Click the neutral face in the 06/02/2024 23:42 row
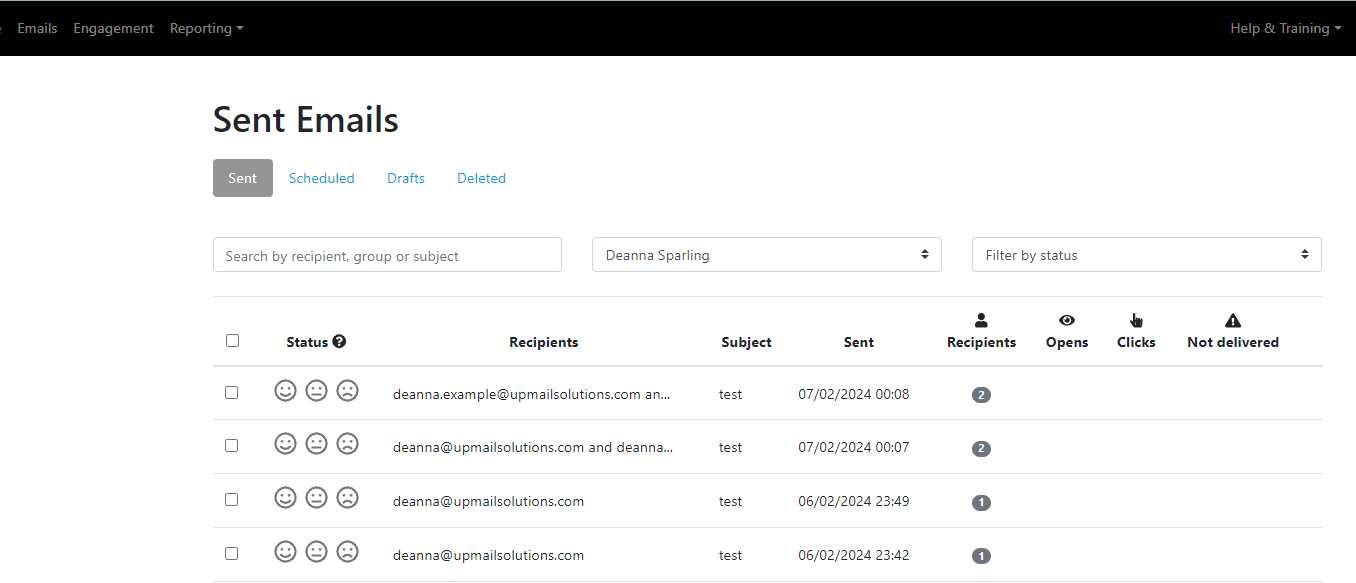This screenshot has height=583, width=1356. 316,552
